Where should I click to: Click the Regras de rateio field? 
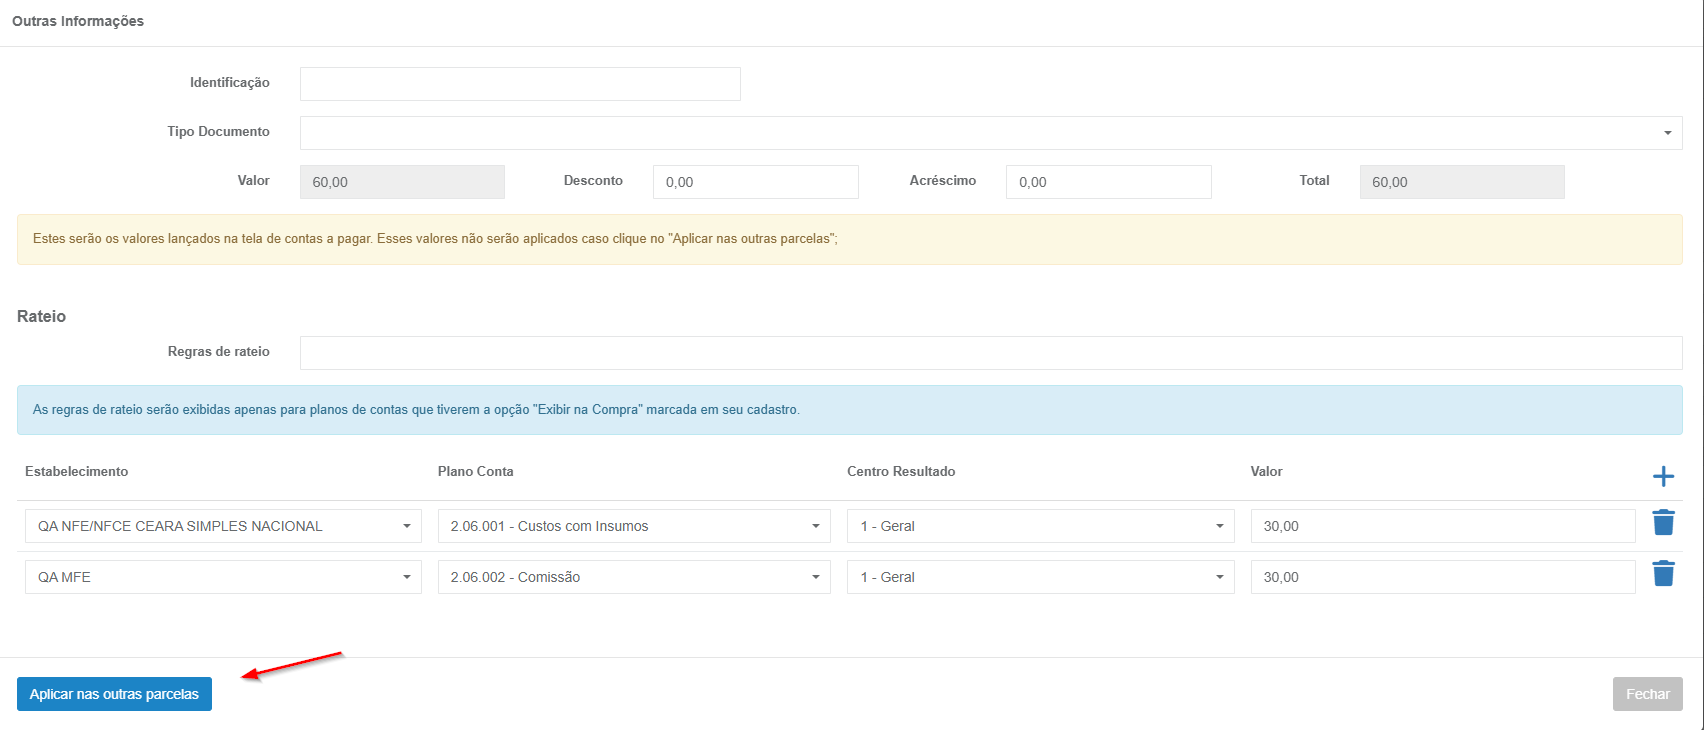990,353
